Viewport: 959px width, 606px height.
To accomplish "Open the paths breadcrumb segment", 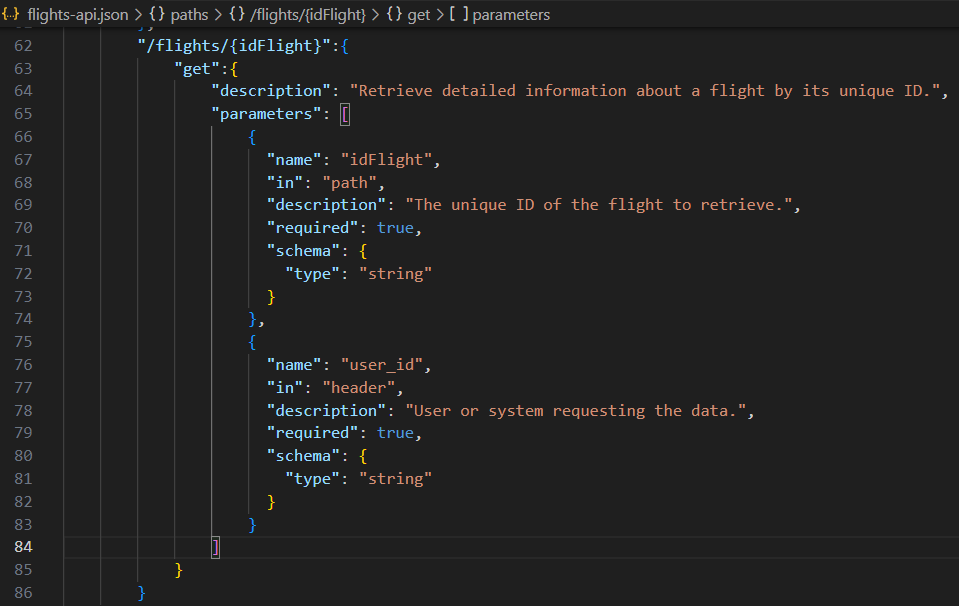I will [x=189, y=15].
